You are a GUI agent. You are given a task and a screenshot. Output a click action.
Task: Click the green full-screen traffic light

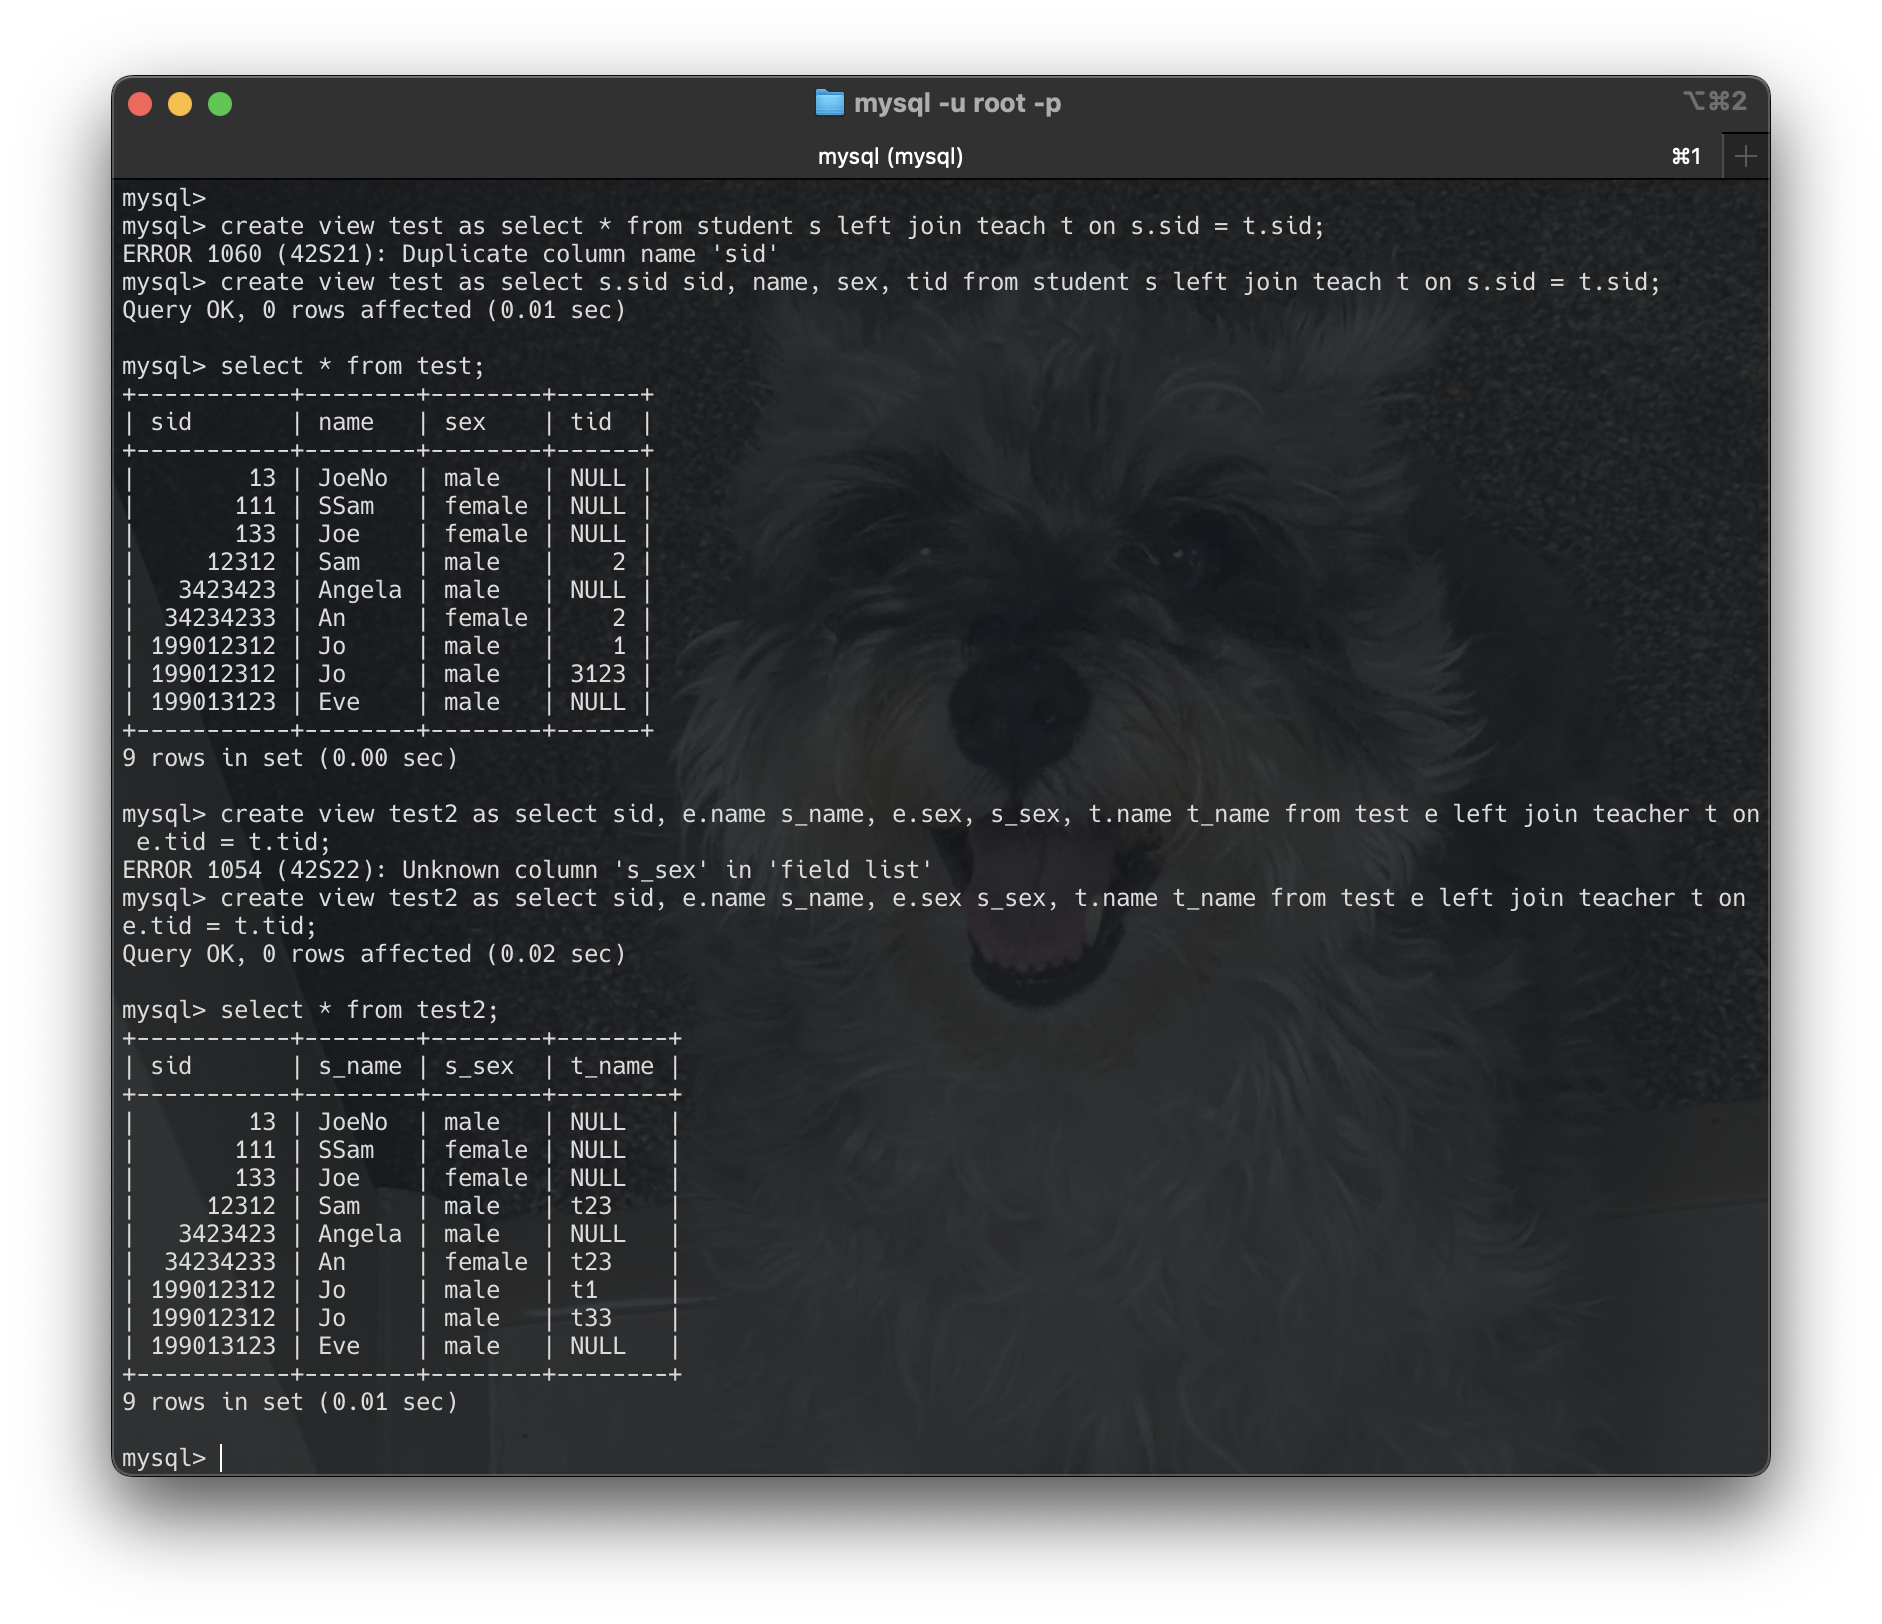(220, 103)
